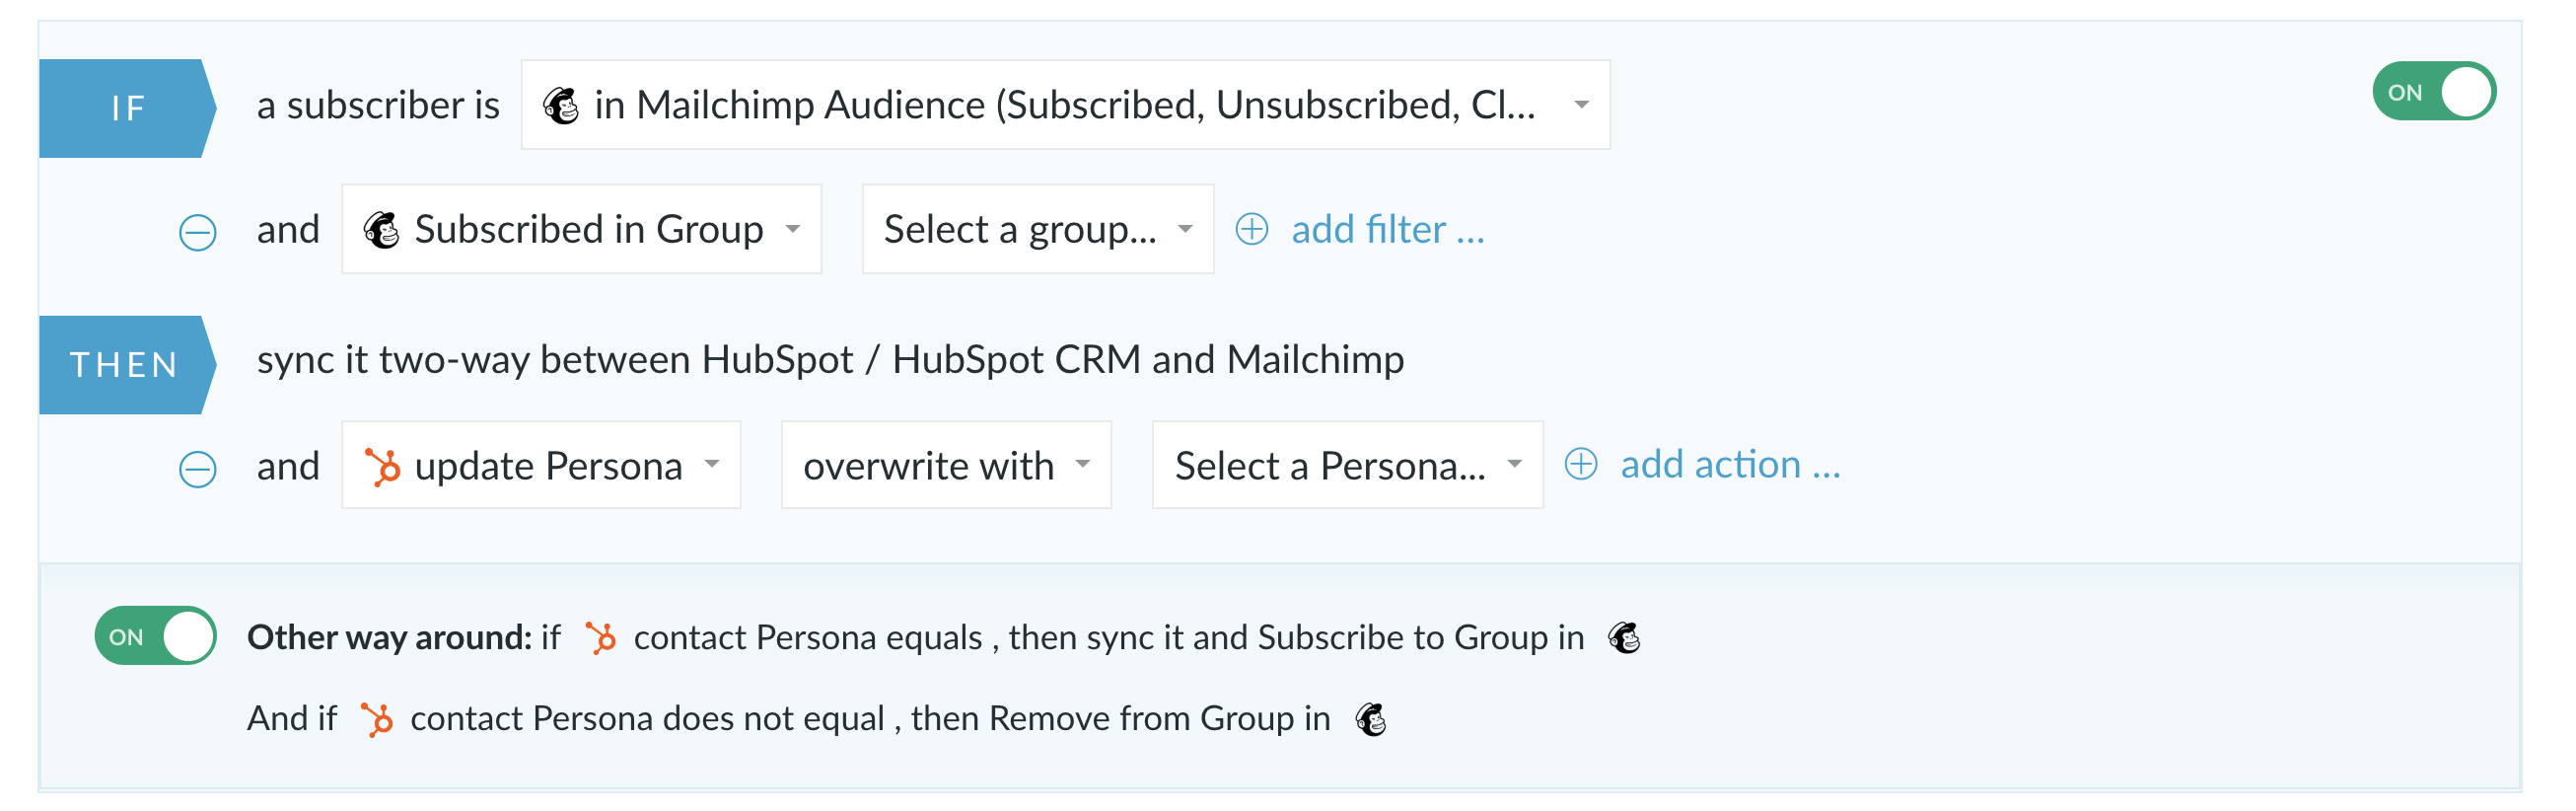The height and width of the screenshot is (811, 2576).
Task: Expand the Select a group dropdown
Action: [1038, 229]
